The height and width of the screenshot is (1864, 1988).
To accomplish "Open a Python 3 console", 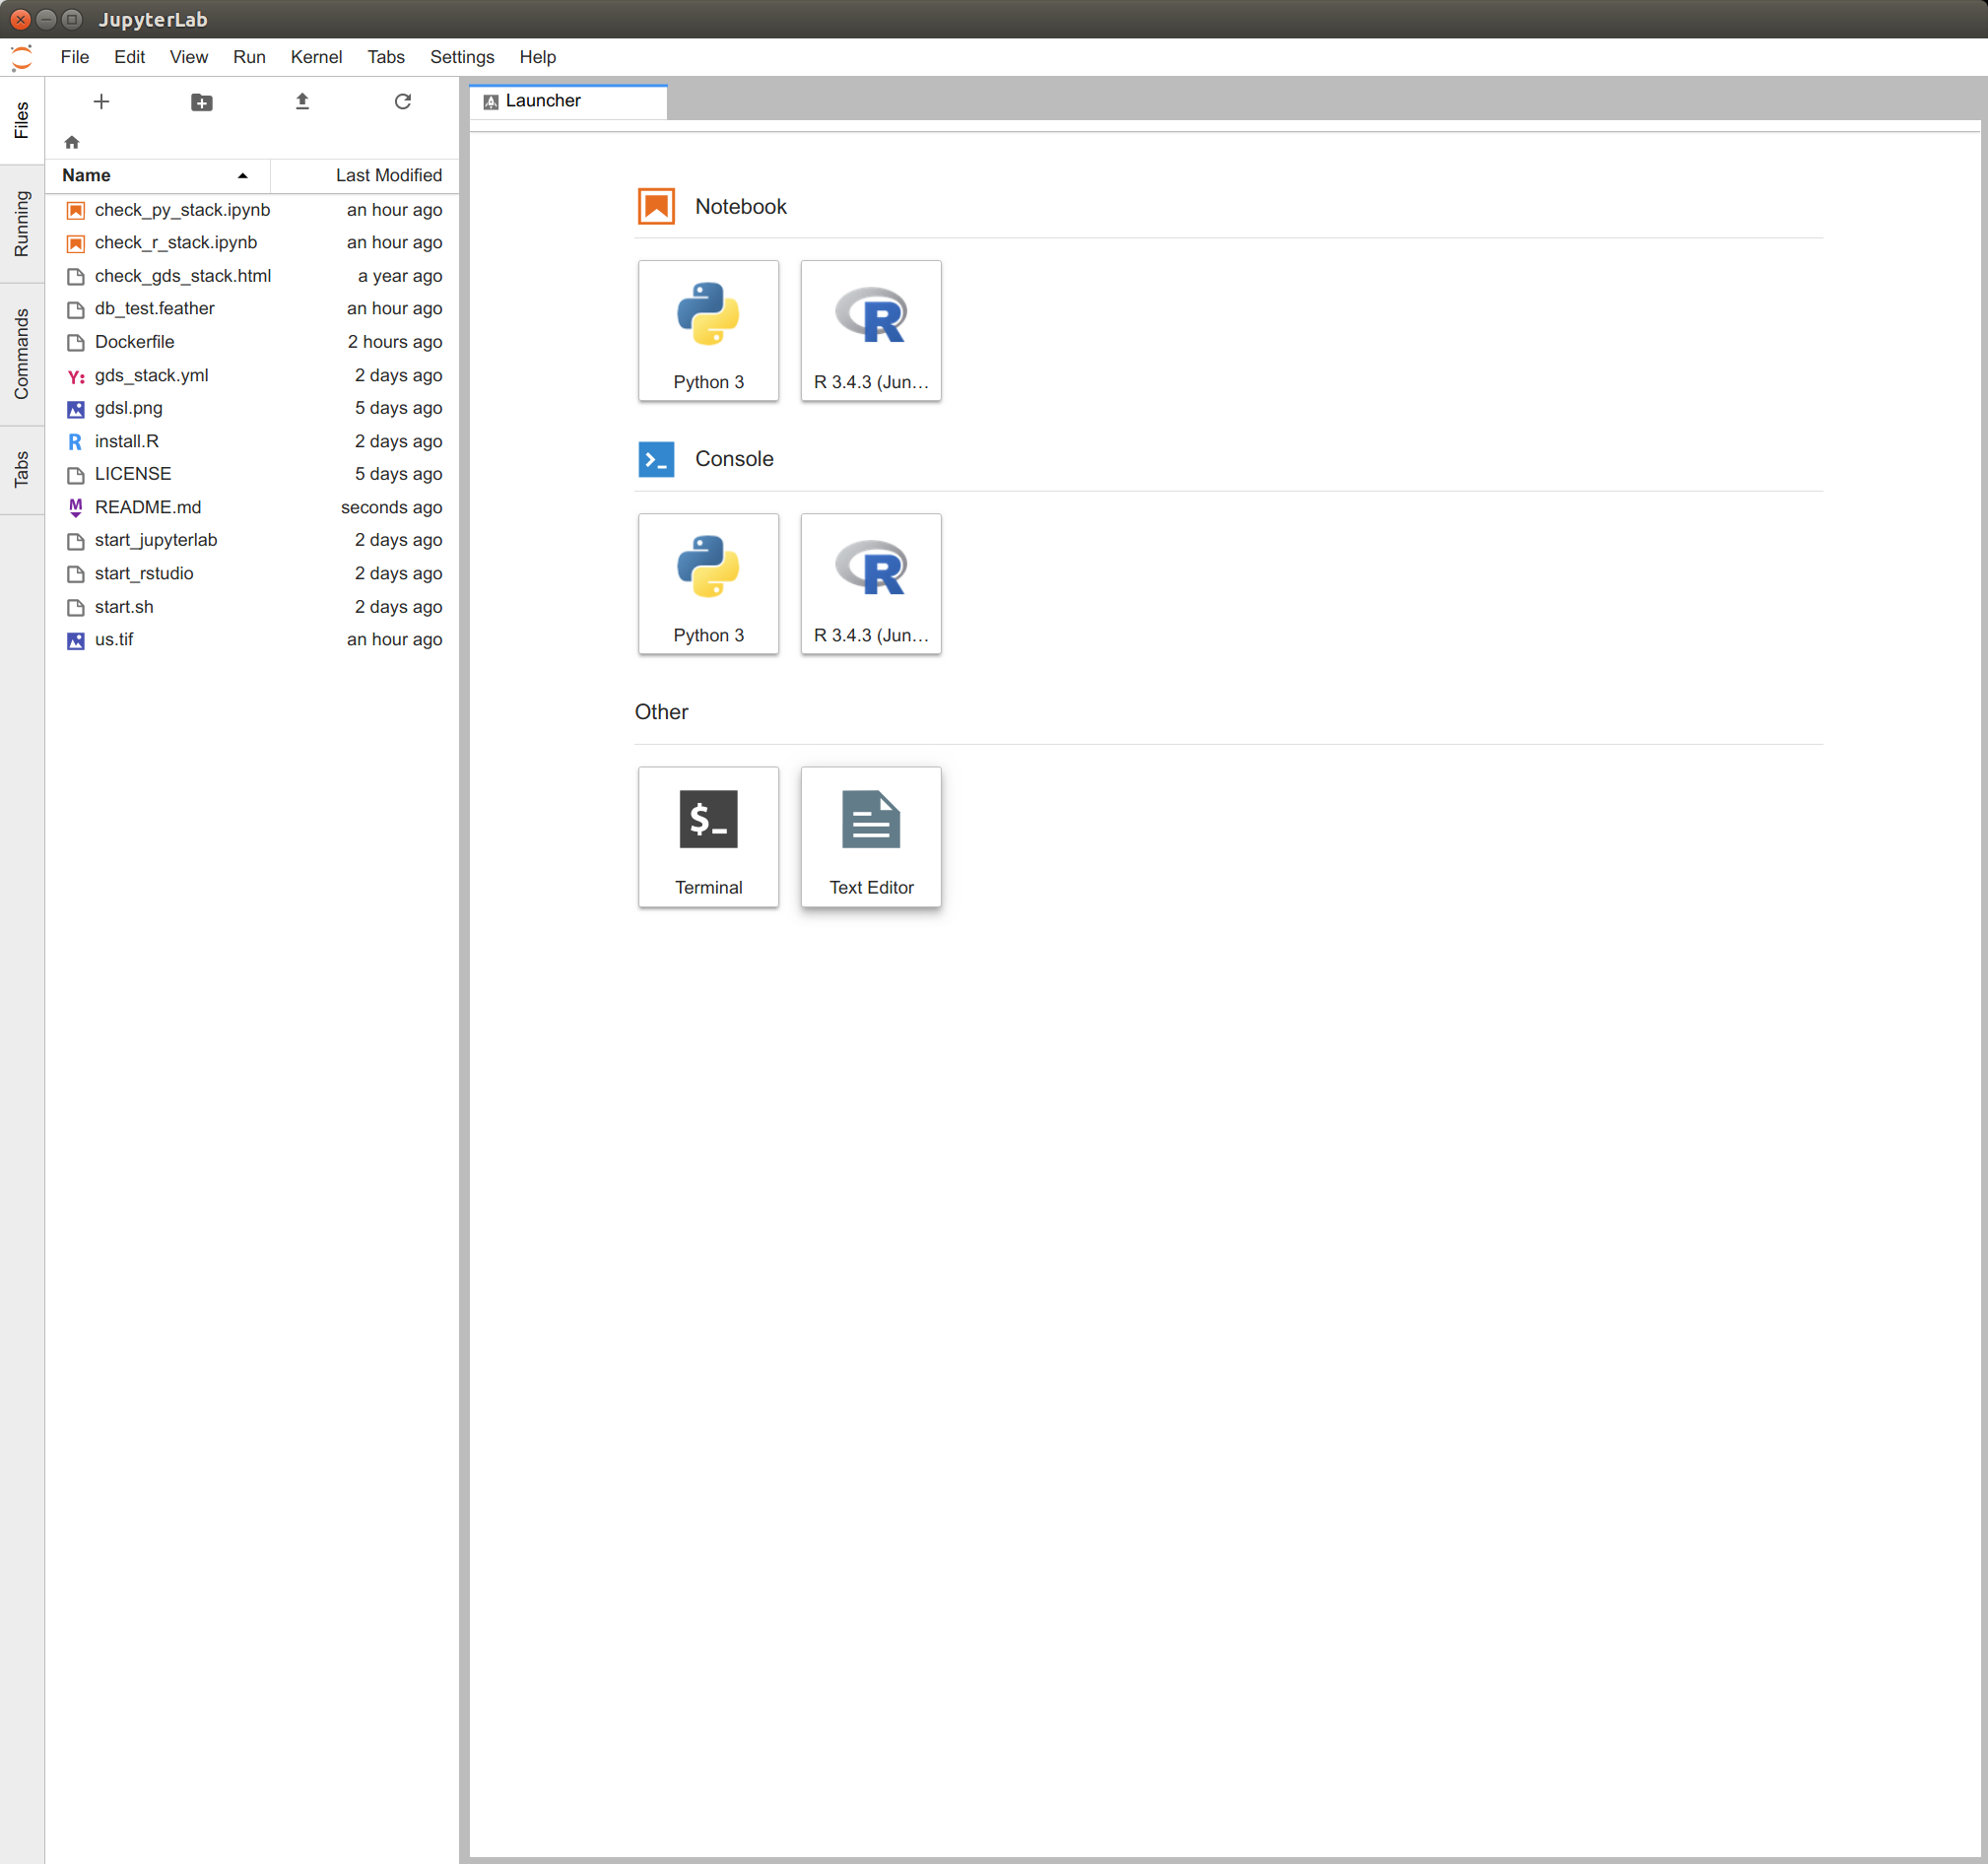I will 708,584.
